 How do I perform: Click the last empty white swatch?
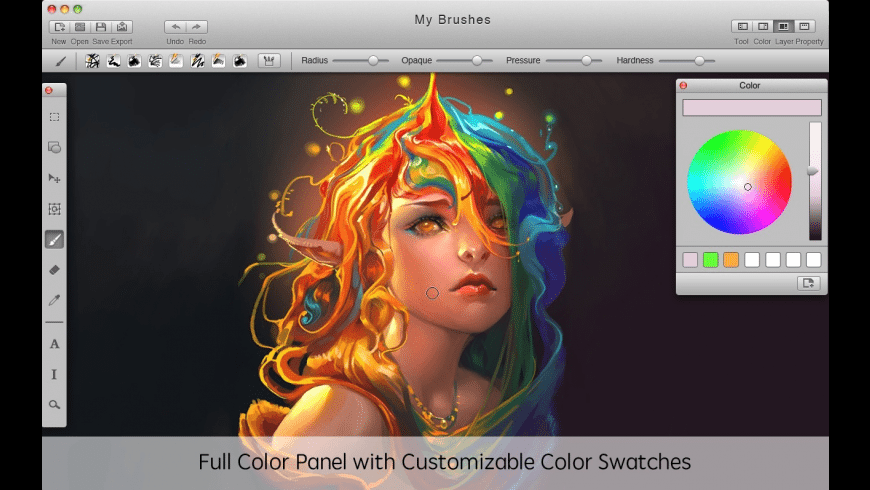tap(813, 260)
